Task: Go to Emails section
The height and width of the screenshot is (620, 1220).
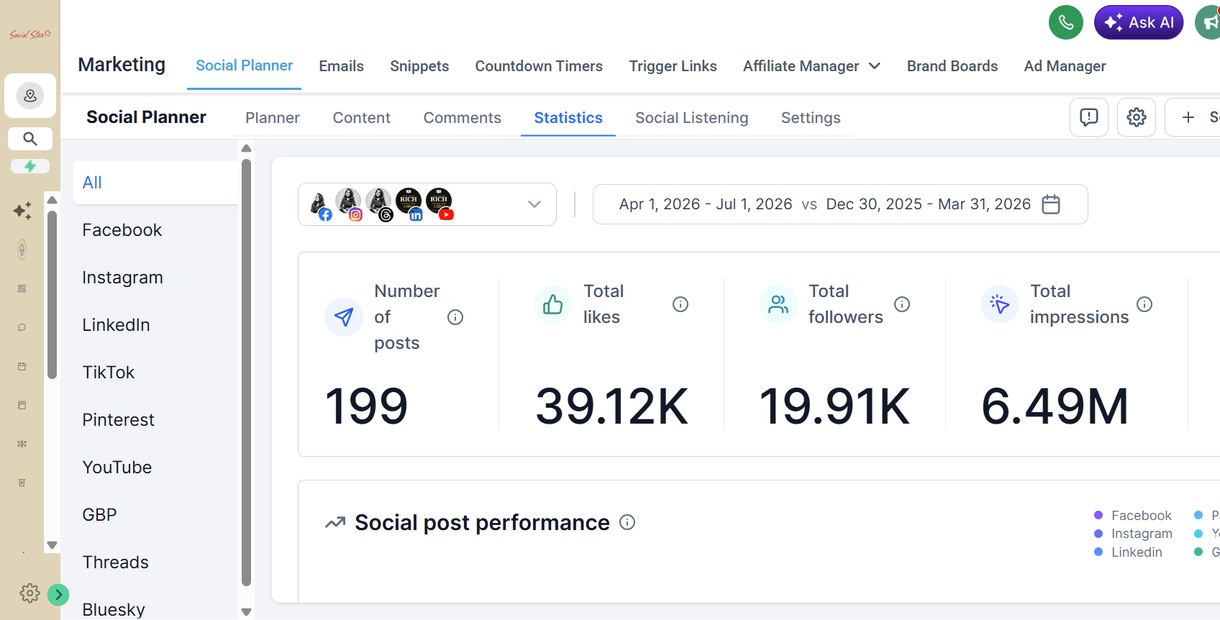Action: tap(341, 66)
